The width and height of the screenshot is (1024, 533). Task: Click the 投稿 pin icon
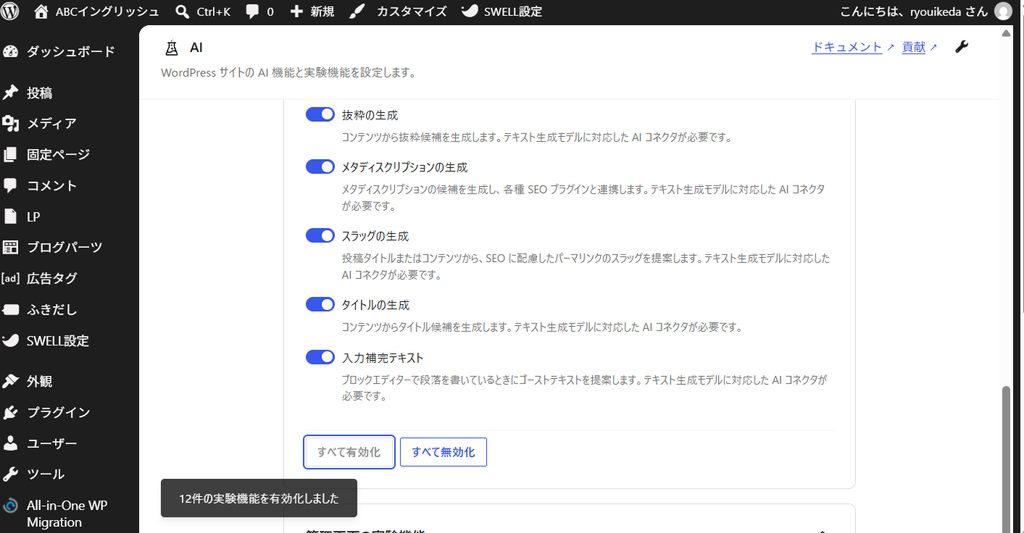tap(10, 92)
